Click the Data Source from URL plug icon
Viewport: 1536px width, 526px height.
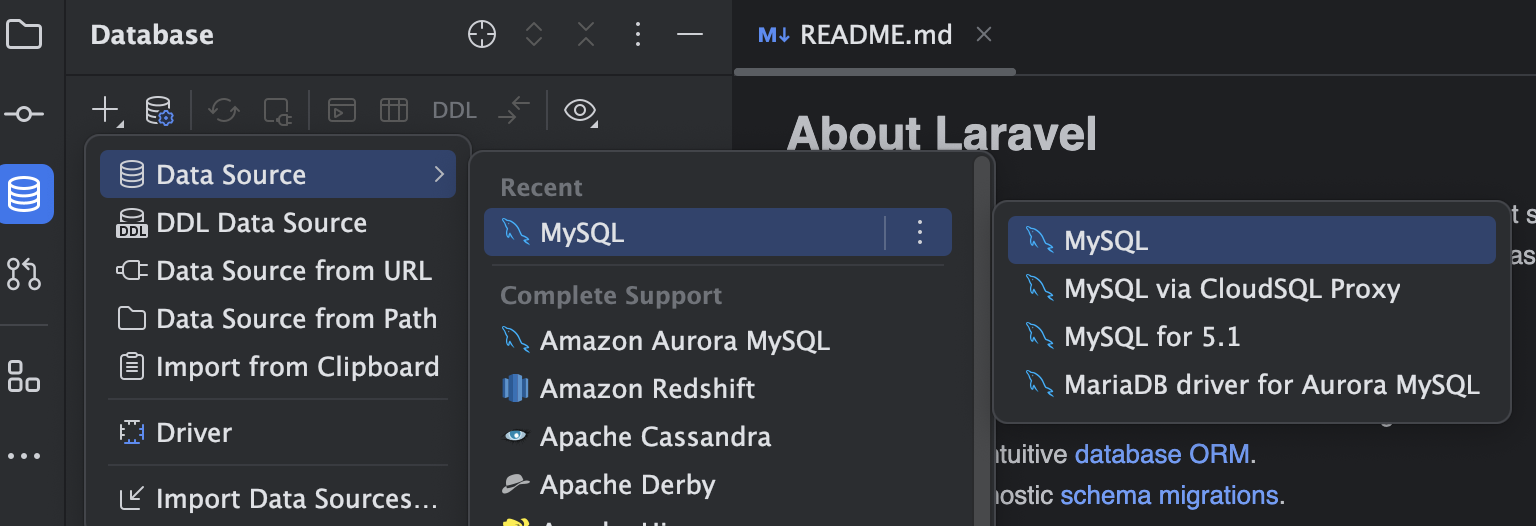click(131, 271)
